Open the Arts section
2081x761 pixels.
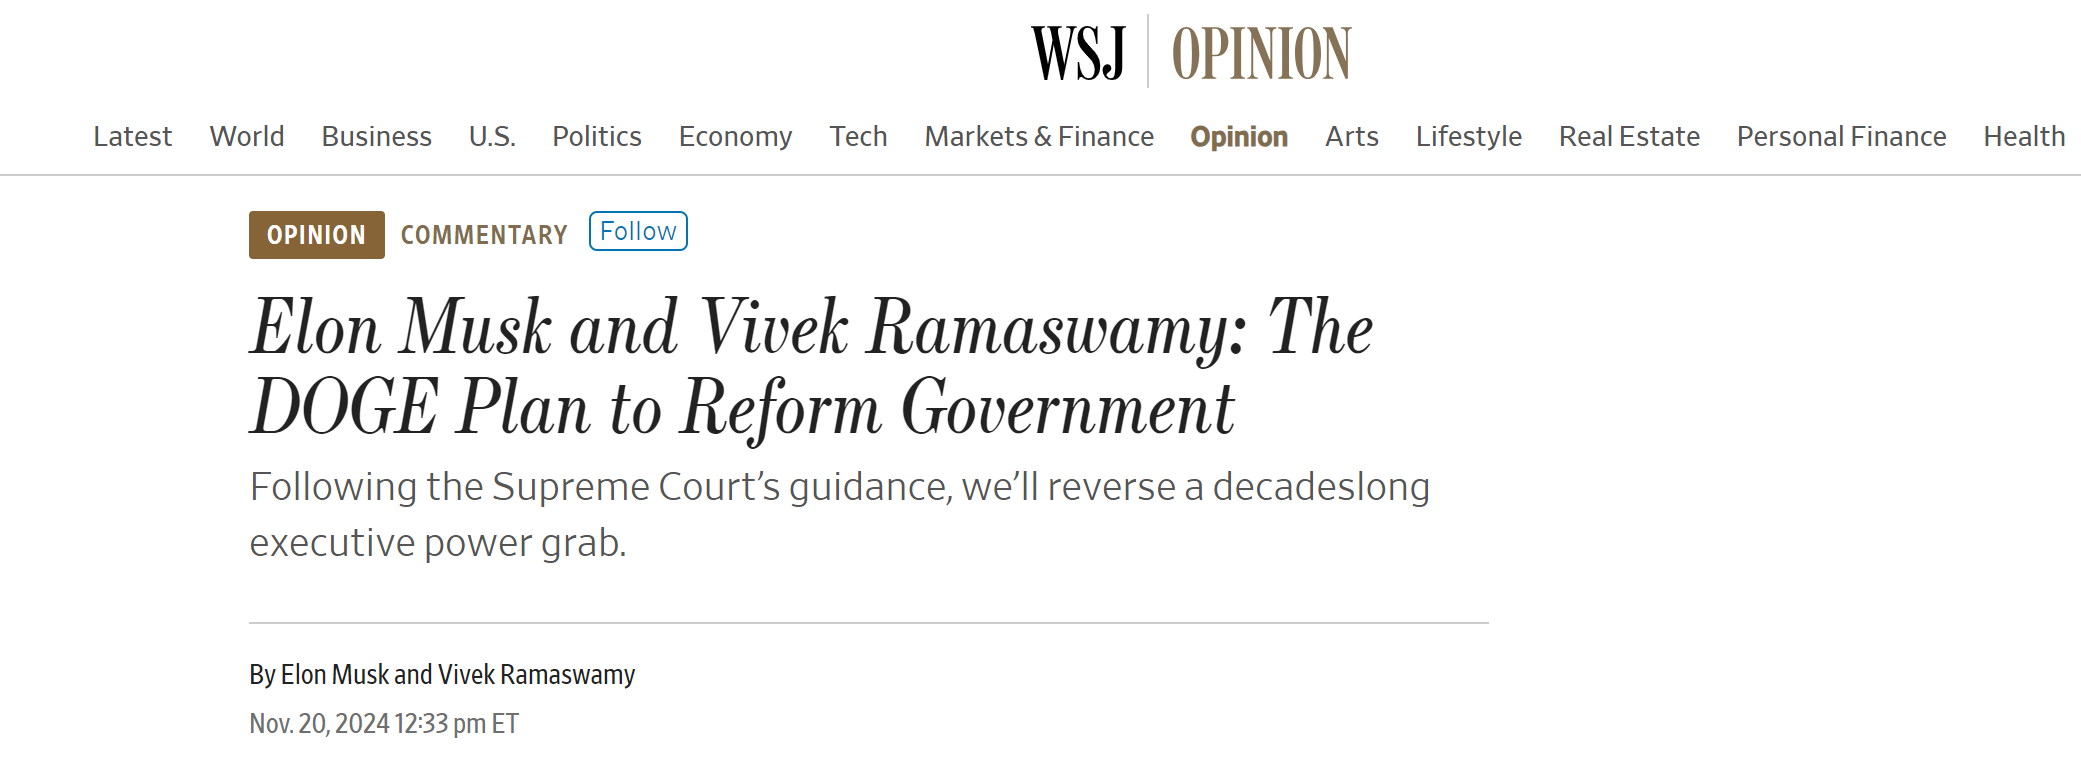pyautogui.click(x=1351, y=136)
